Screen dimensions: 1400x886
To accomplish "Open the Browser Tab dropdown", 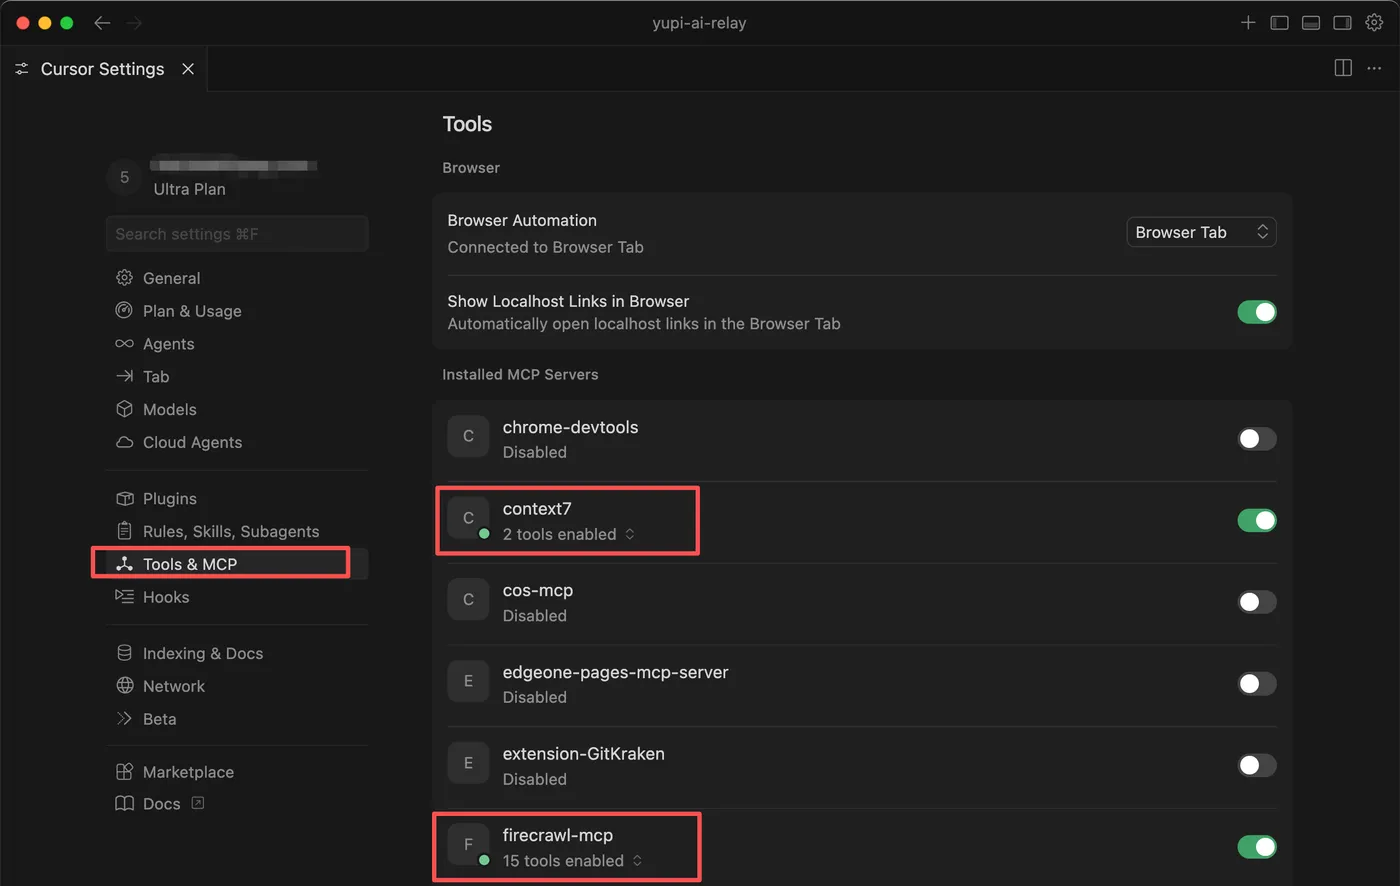I will [x=1201, y=232].
